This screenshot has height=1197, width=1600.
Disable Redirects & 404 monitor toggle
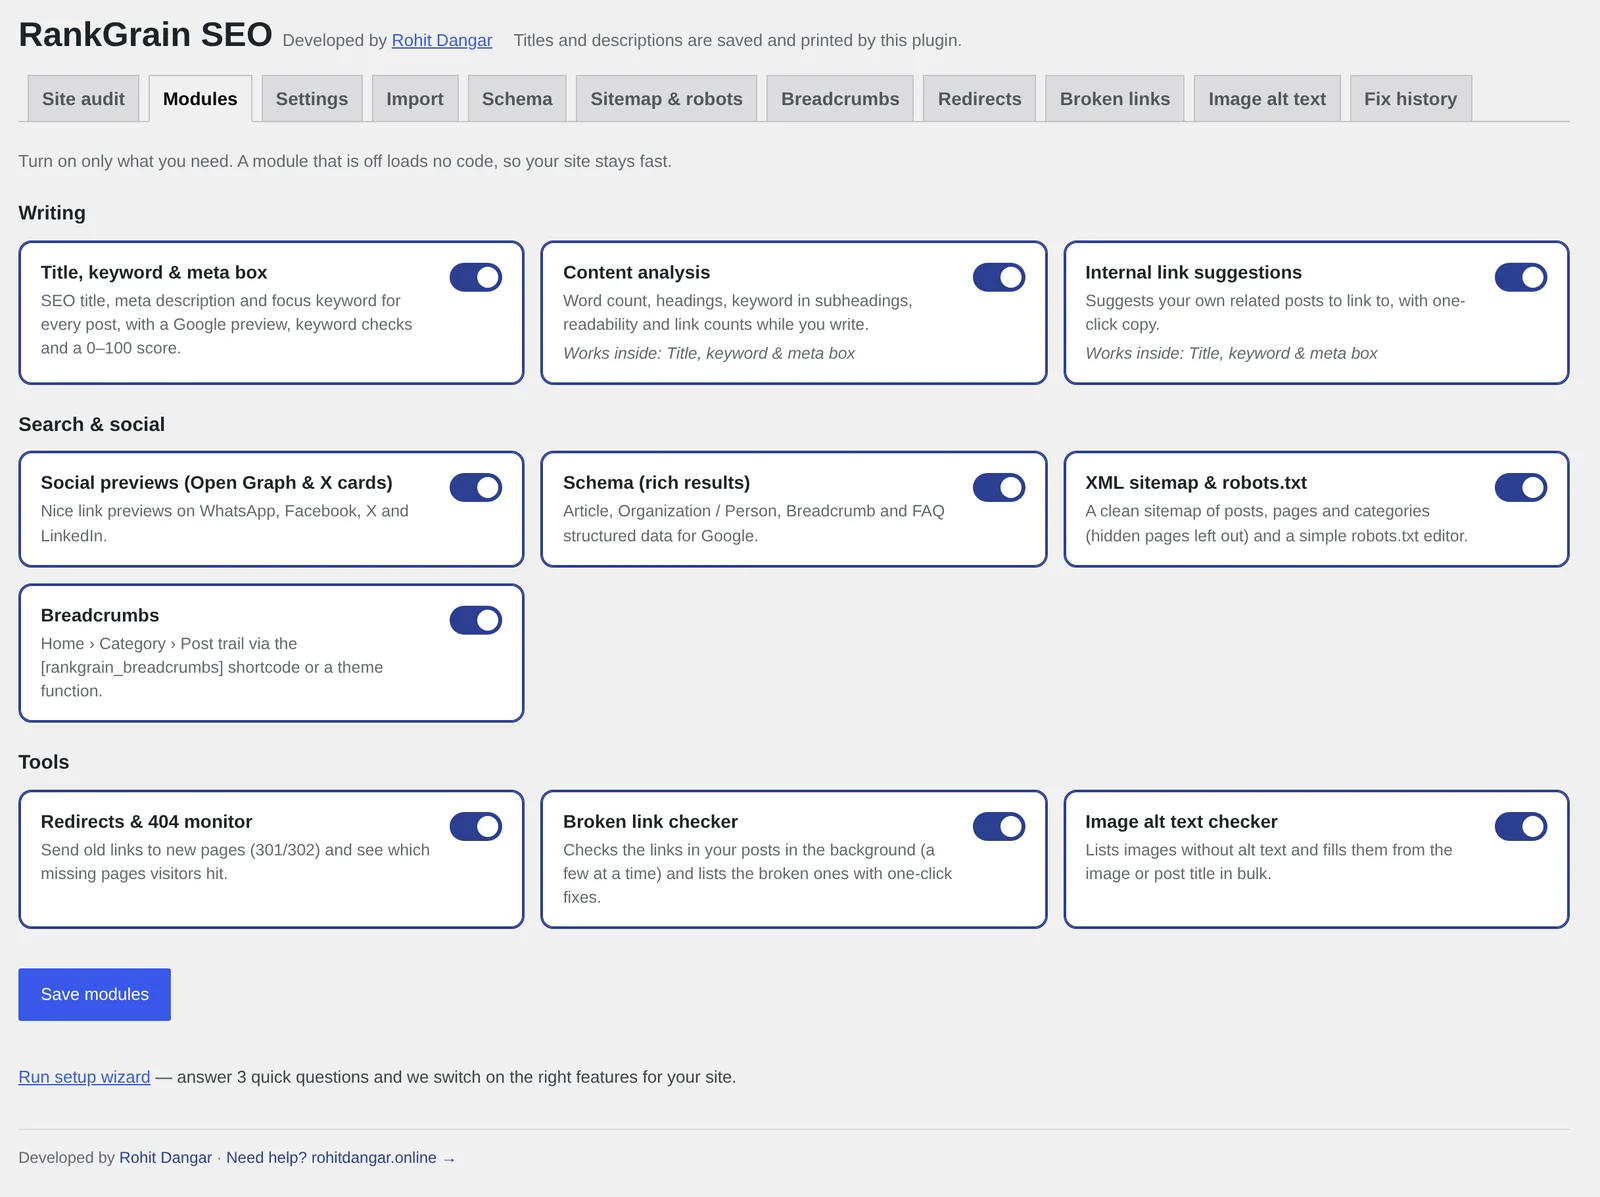coord(475,826)
